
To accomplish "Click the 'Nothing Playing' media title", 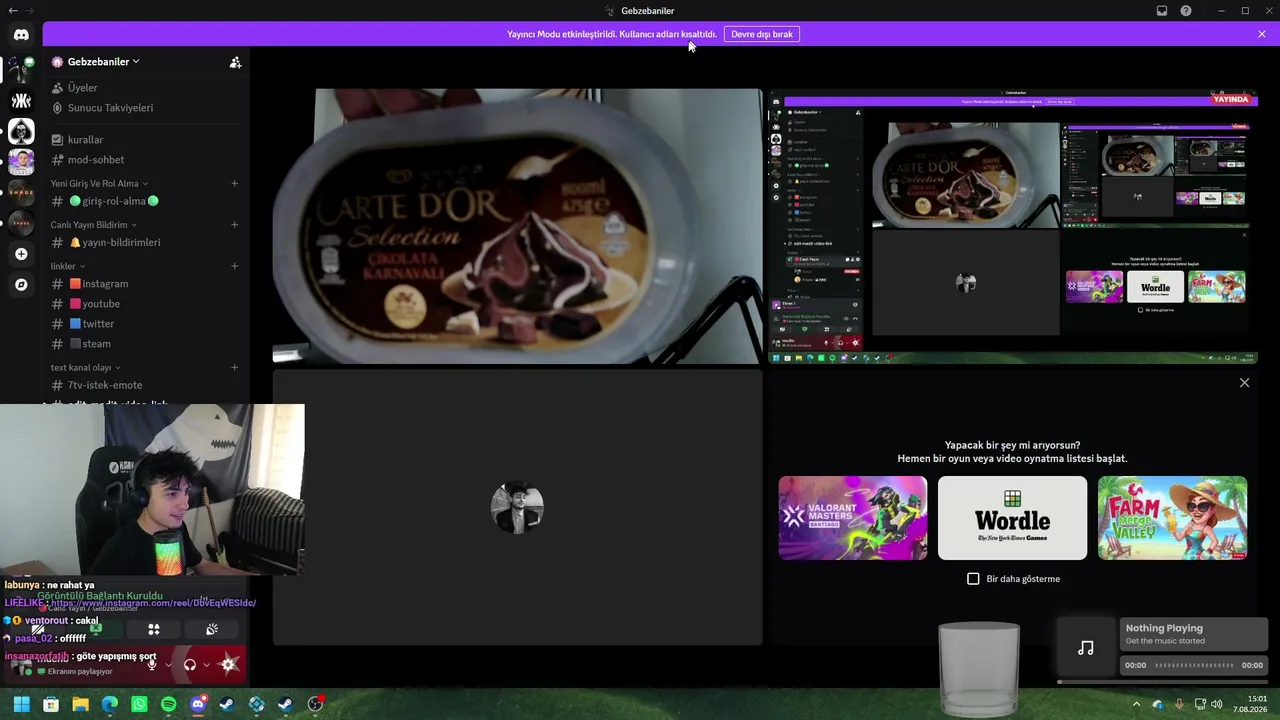I will click(x=1164, y=628).
